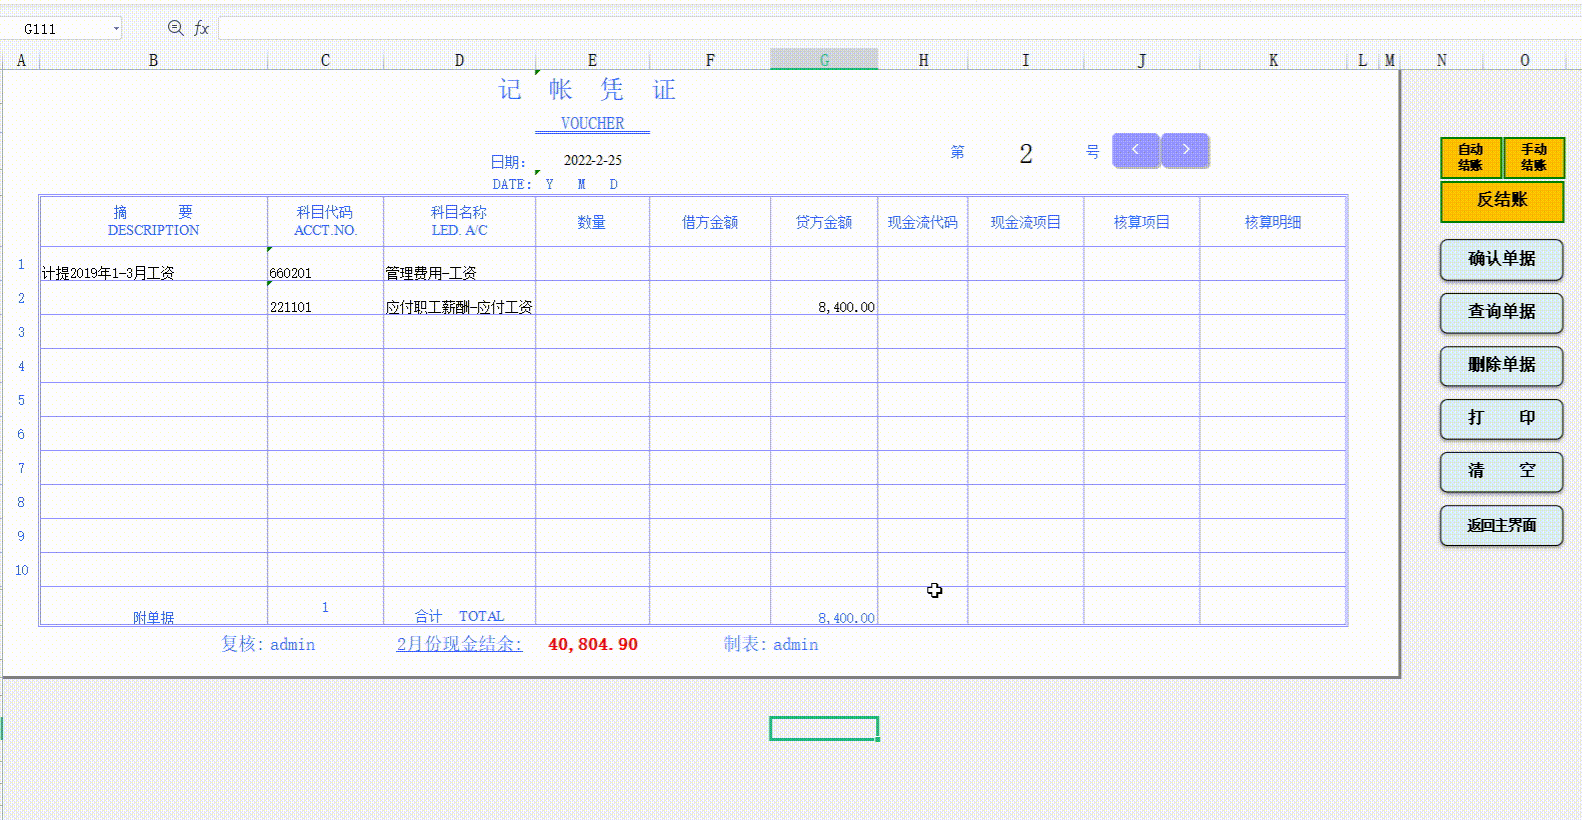Select the column G header

pos(824,60)
